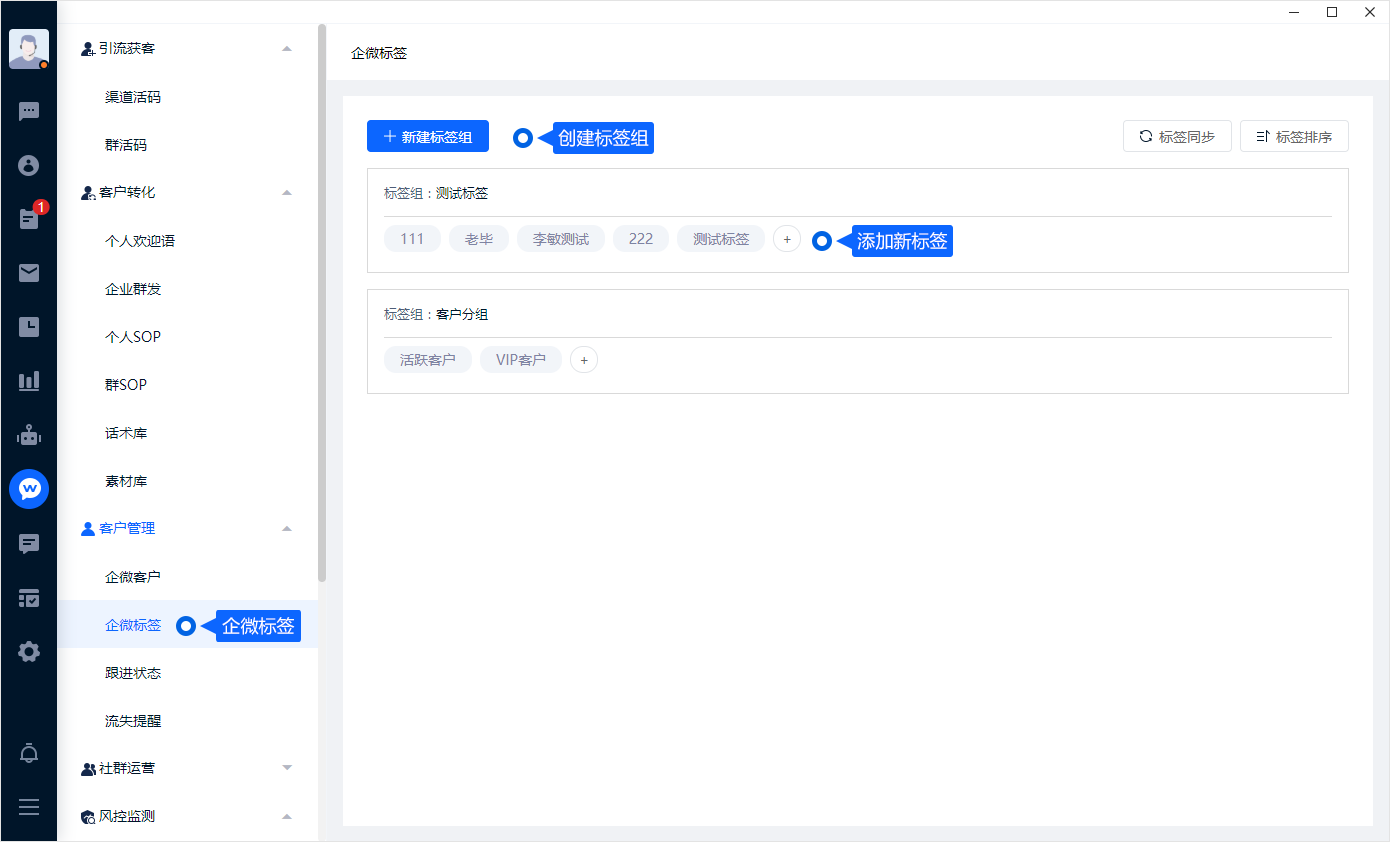Open the user avatar profile
This screenshot has width=1390, height=842.
pyautogui.click(x=29, y=49)
